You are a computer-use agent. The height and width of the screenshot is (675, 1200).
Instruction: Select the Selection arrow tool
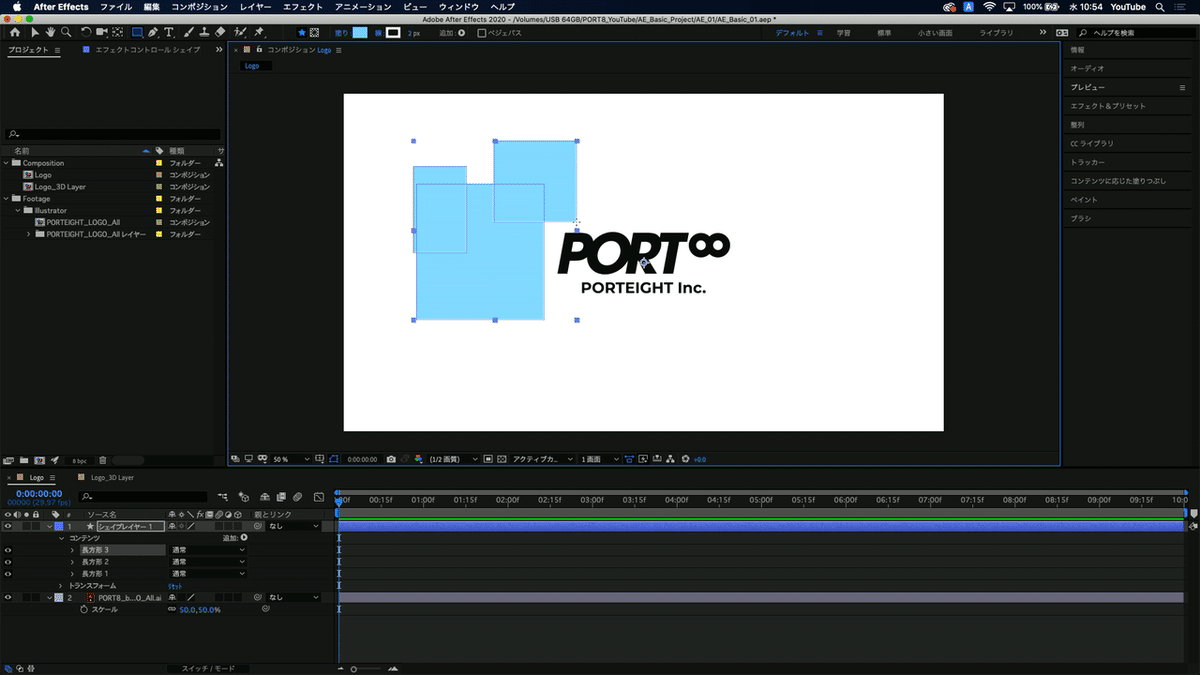(33, 32)
